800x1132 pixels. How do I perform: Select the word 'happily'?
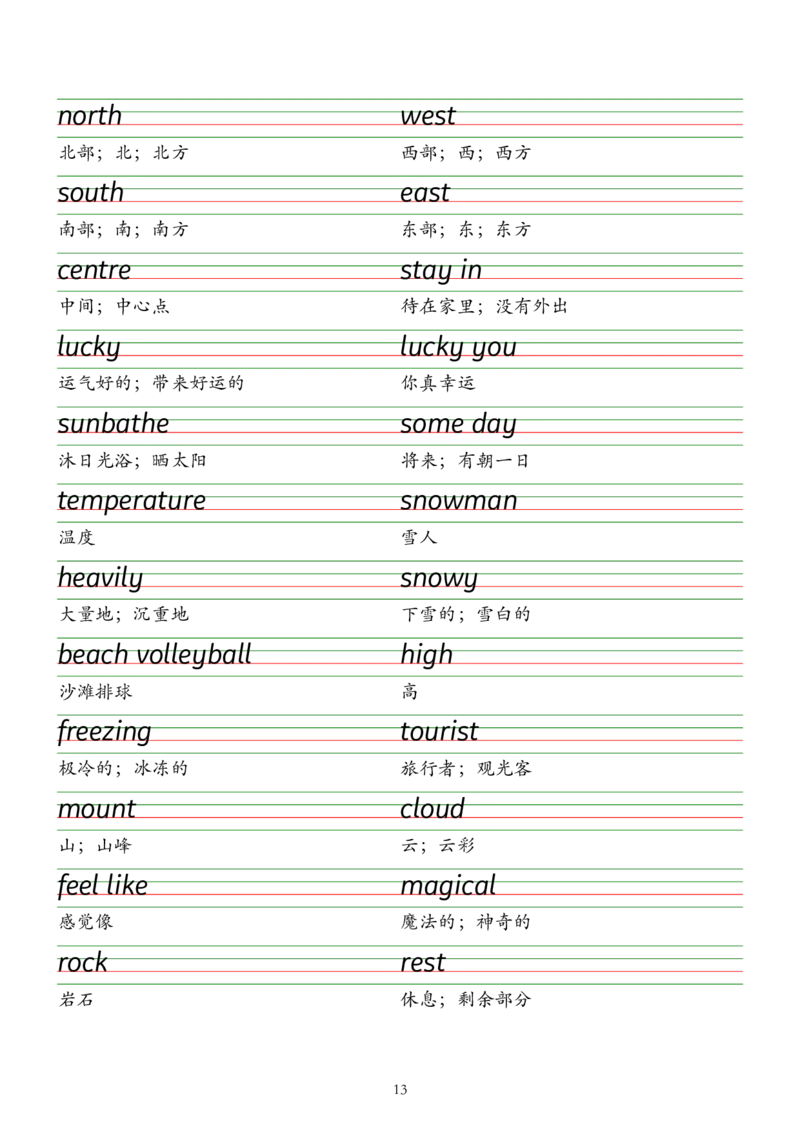click(x=90, y=576)
